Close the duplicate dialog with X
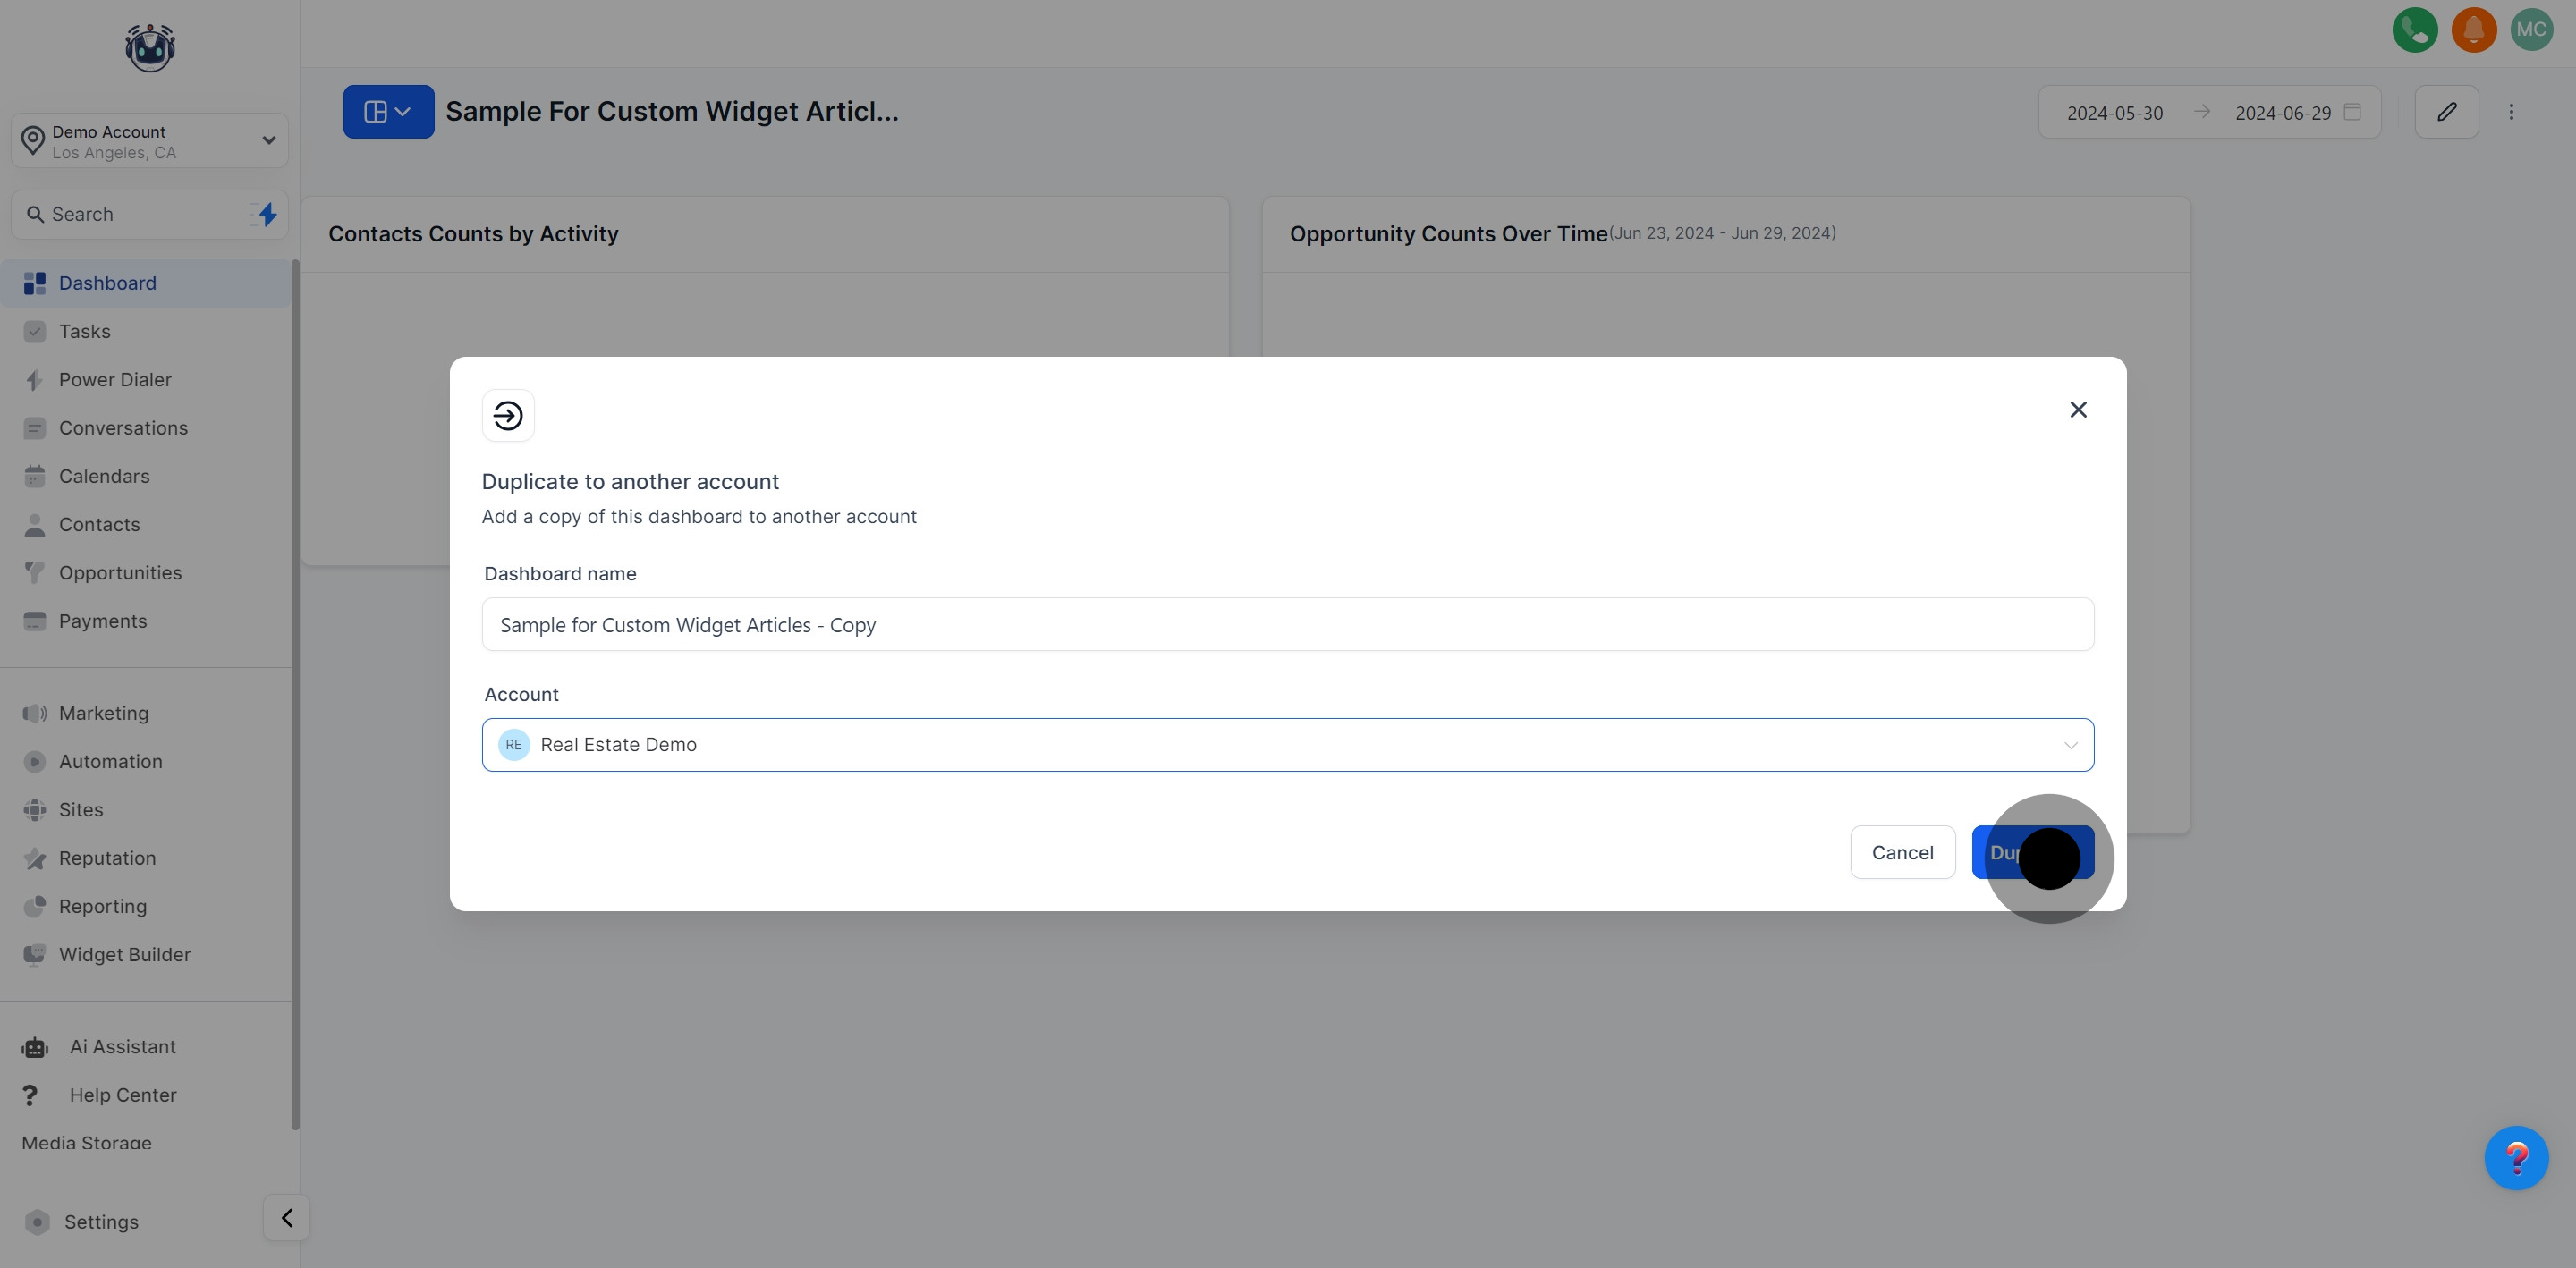The height and width of the screenshot is (1268, 2576). coord(2078,410)
